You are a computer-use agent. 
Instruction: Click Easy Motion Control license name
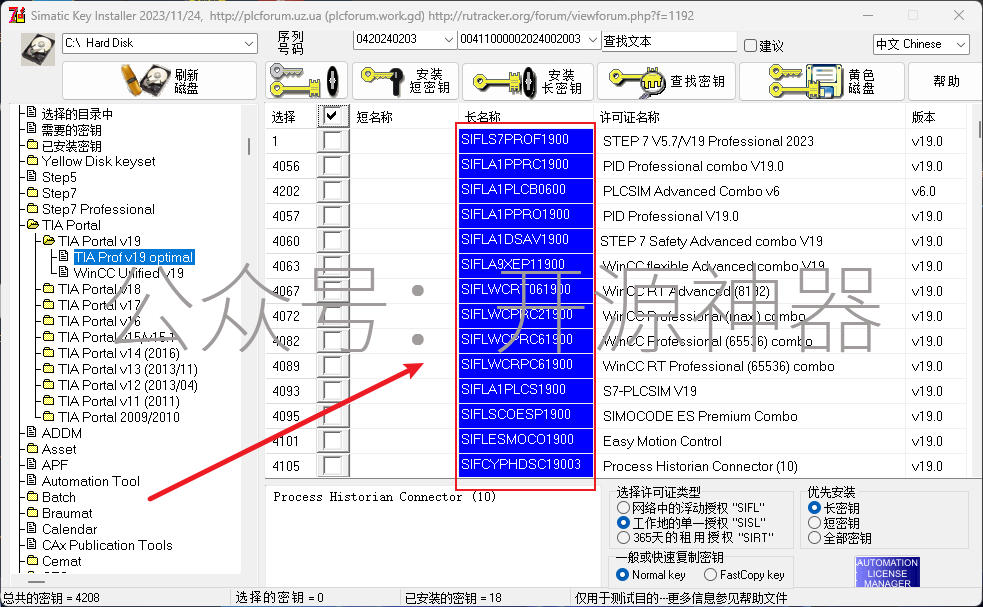[662, 441]
